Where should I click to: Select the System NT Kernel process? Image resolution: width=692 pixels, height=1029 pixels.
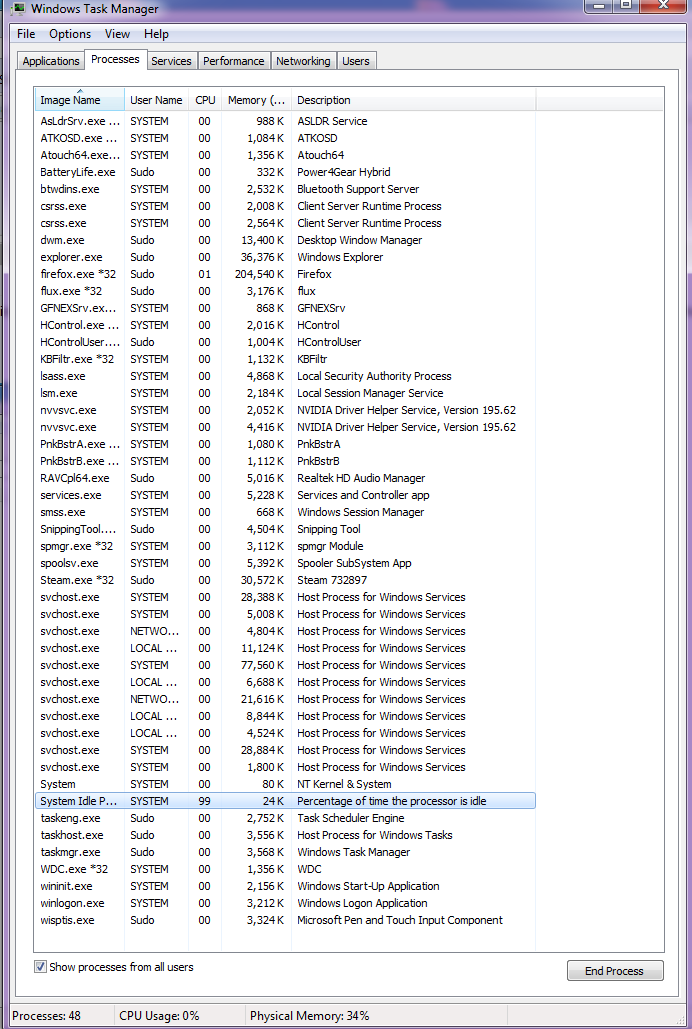point(285,784)
